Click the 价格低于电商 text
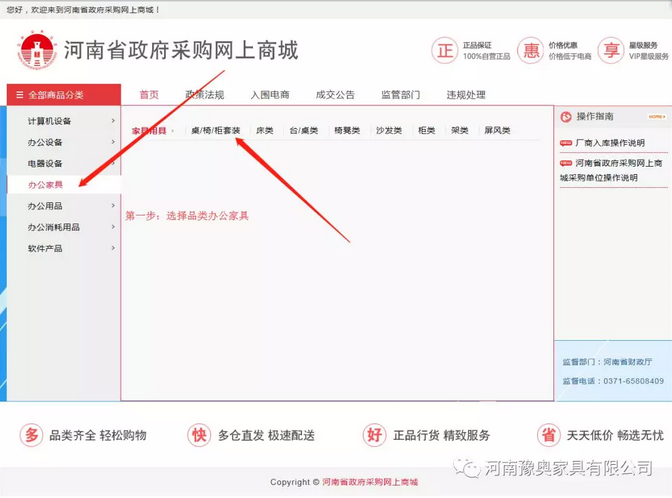Screen dimensions: 672x498 (x=570, y=56)
